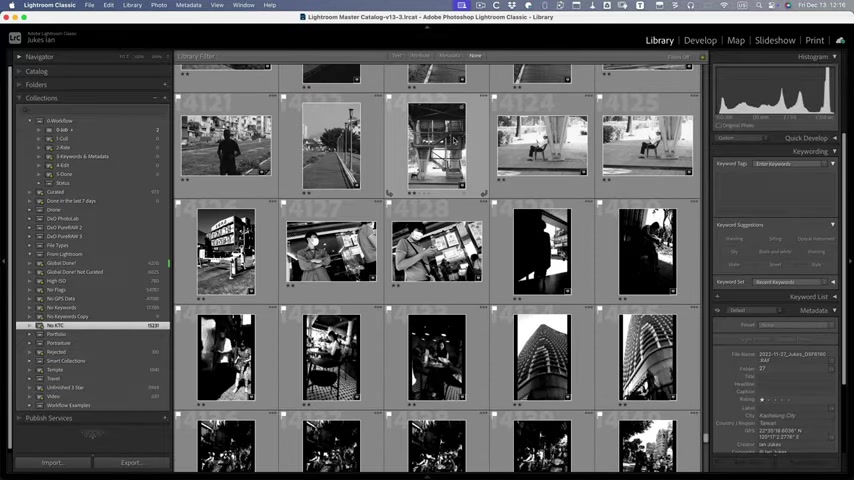Open the Siri menu bar icon
The image size is (854, 480).
coord(788,5)
